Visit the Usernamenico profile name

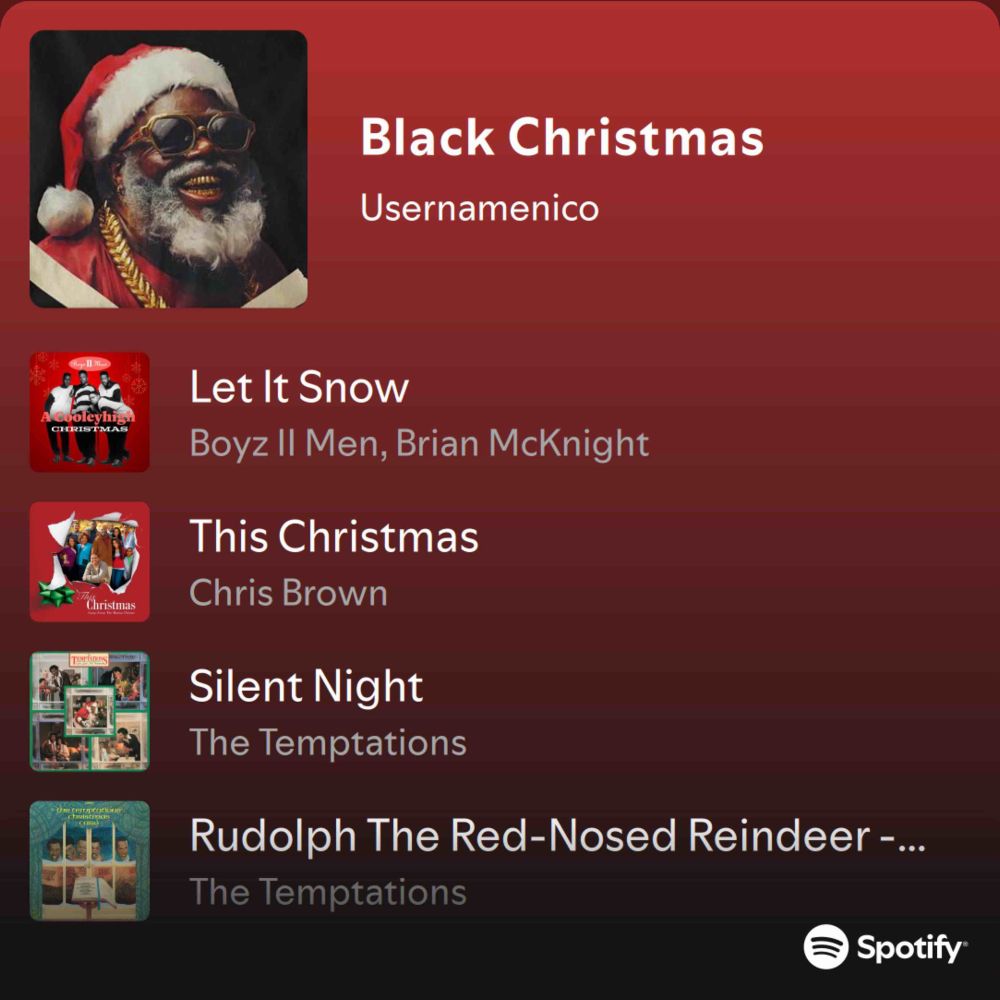pos(480,208)
